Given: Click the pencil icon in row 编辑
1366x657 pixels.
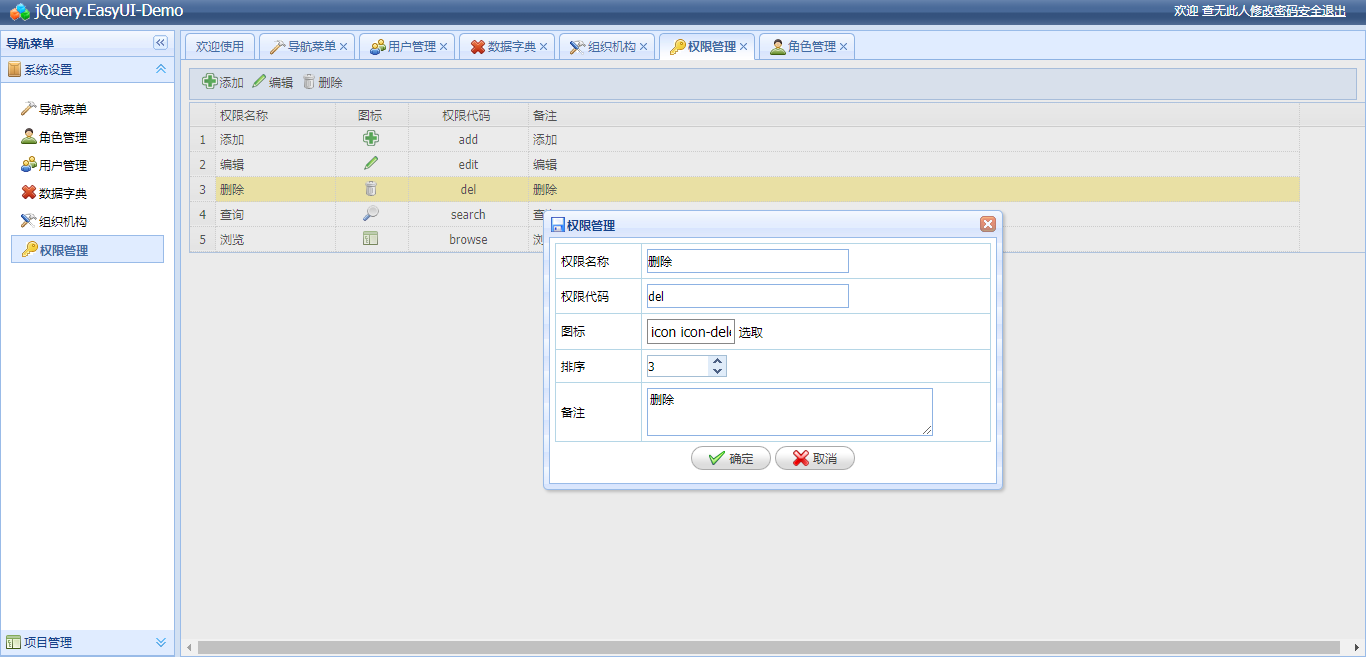Looking at the screenshot, I should 371,163.
